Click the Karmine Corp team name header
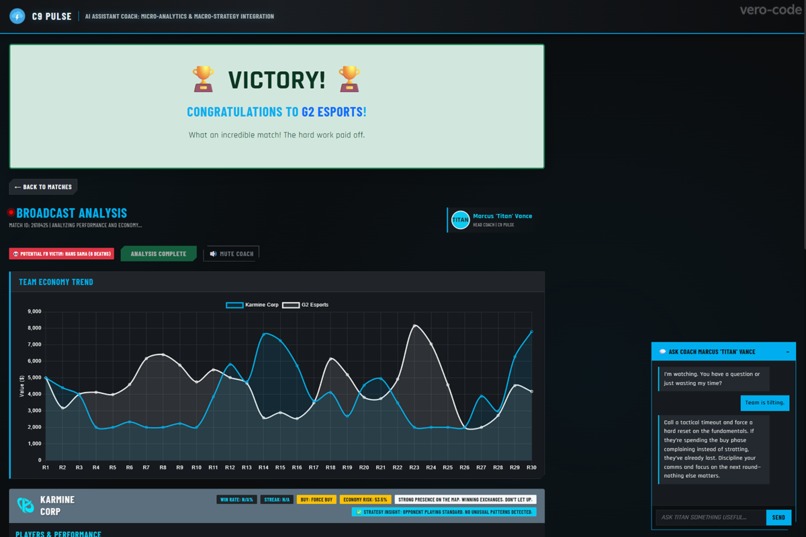806x537 pixels. pos(58,506)
